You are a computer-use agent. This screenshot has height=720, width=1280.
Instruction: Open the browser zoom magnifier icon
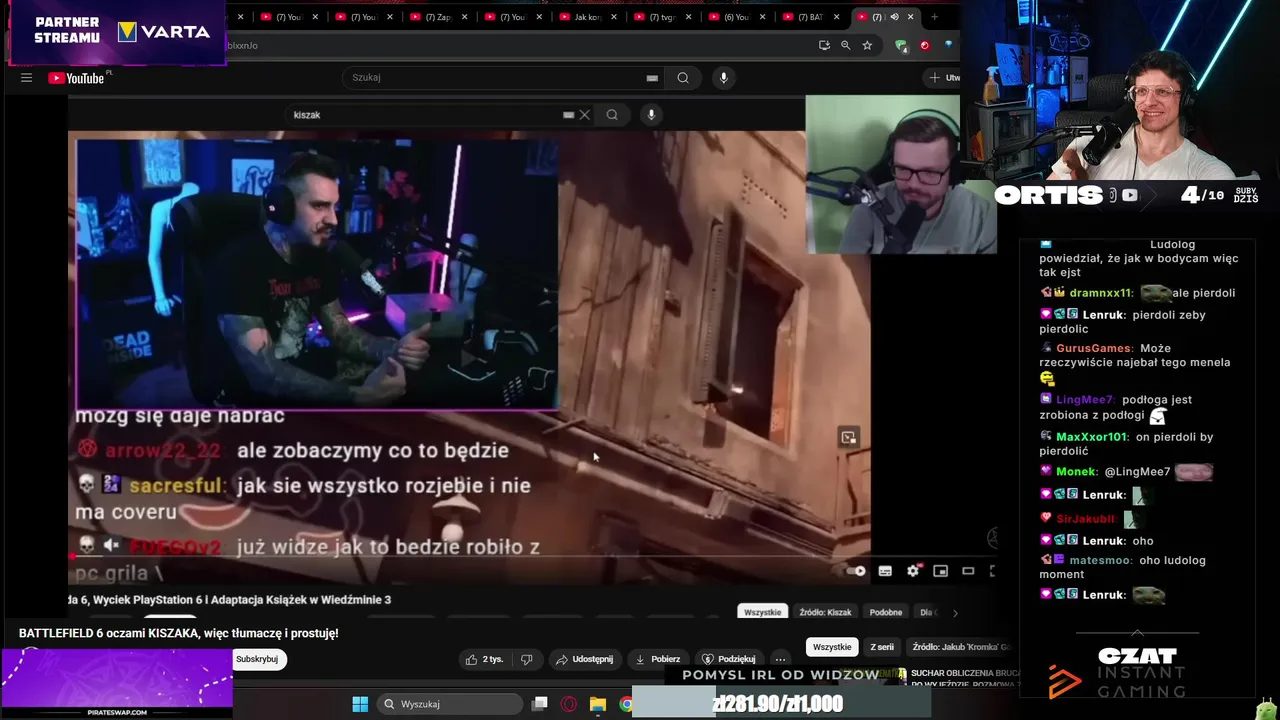pyautogui.click(x=846, y=45)
